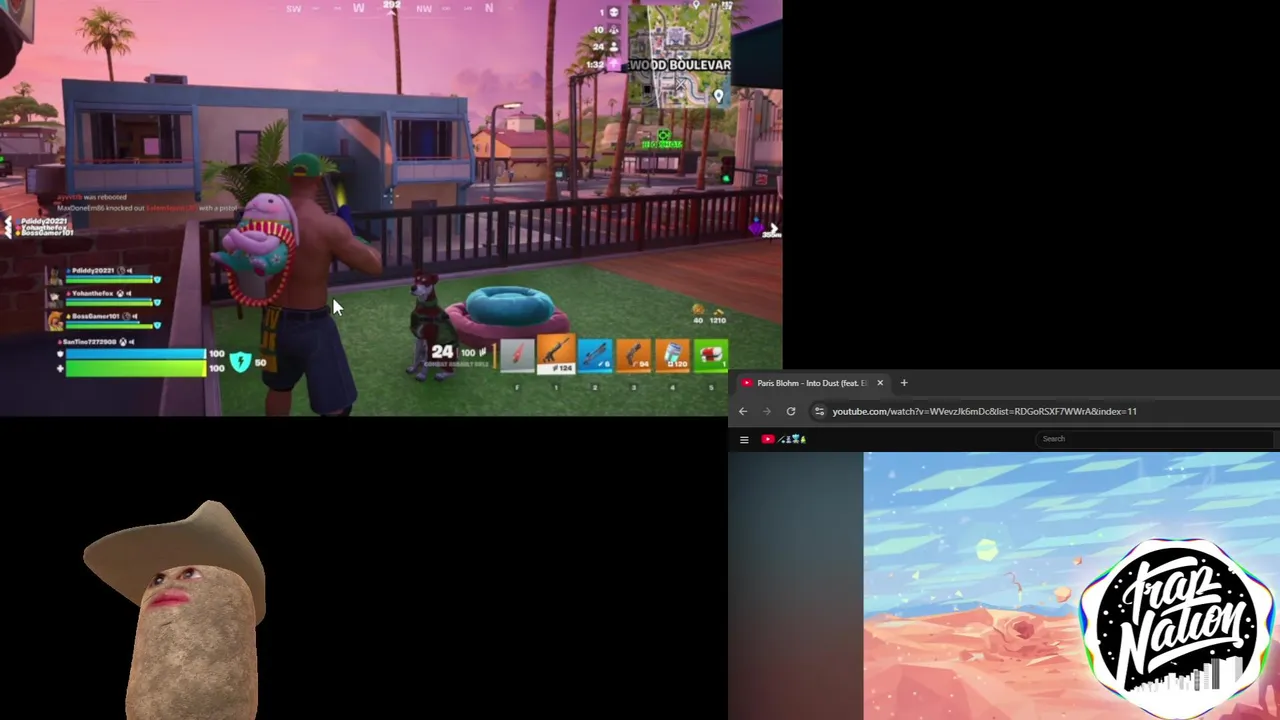Image resolution: width=1280 pixels, height=720 pixels.
Task: Click the 'knocked out' kill feed message
Action: point(148,208)
